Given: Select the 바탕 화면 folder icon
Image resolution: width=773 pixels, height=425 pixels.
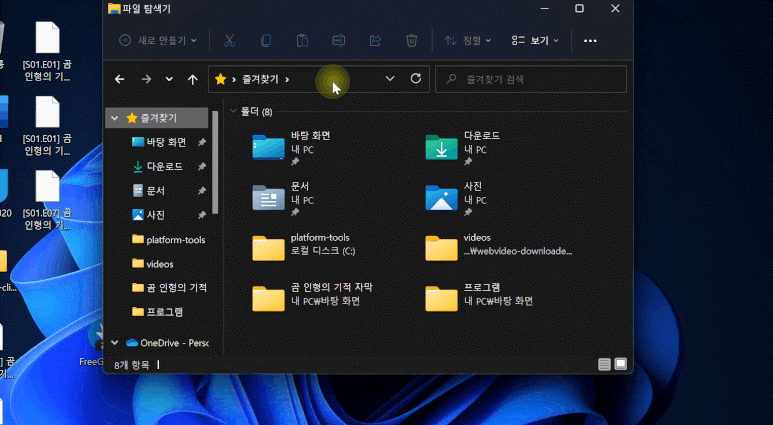Looking at the screenshot, I should 269,147.
